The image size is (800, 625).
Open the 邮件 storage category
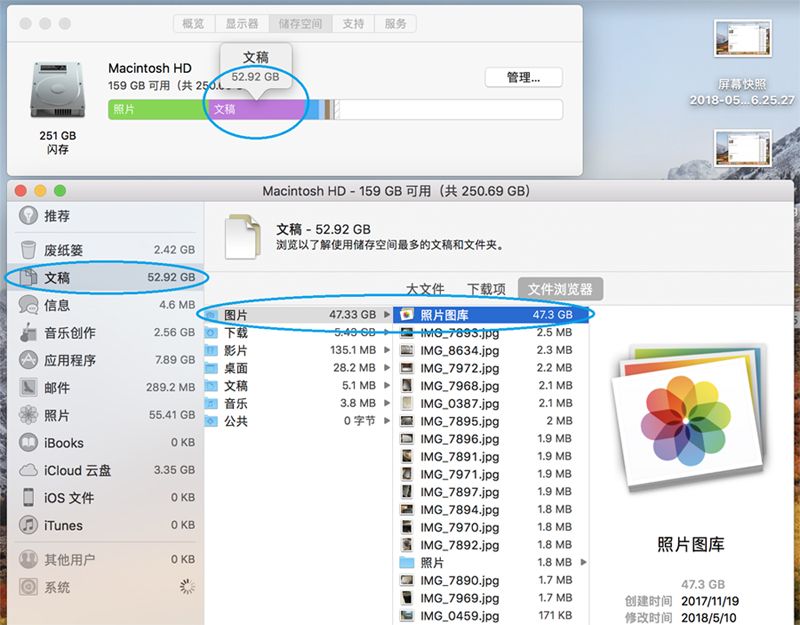[x=57, y=387]
